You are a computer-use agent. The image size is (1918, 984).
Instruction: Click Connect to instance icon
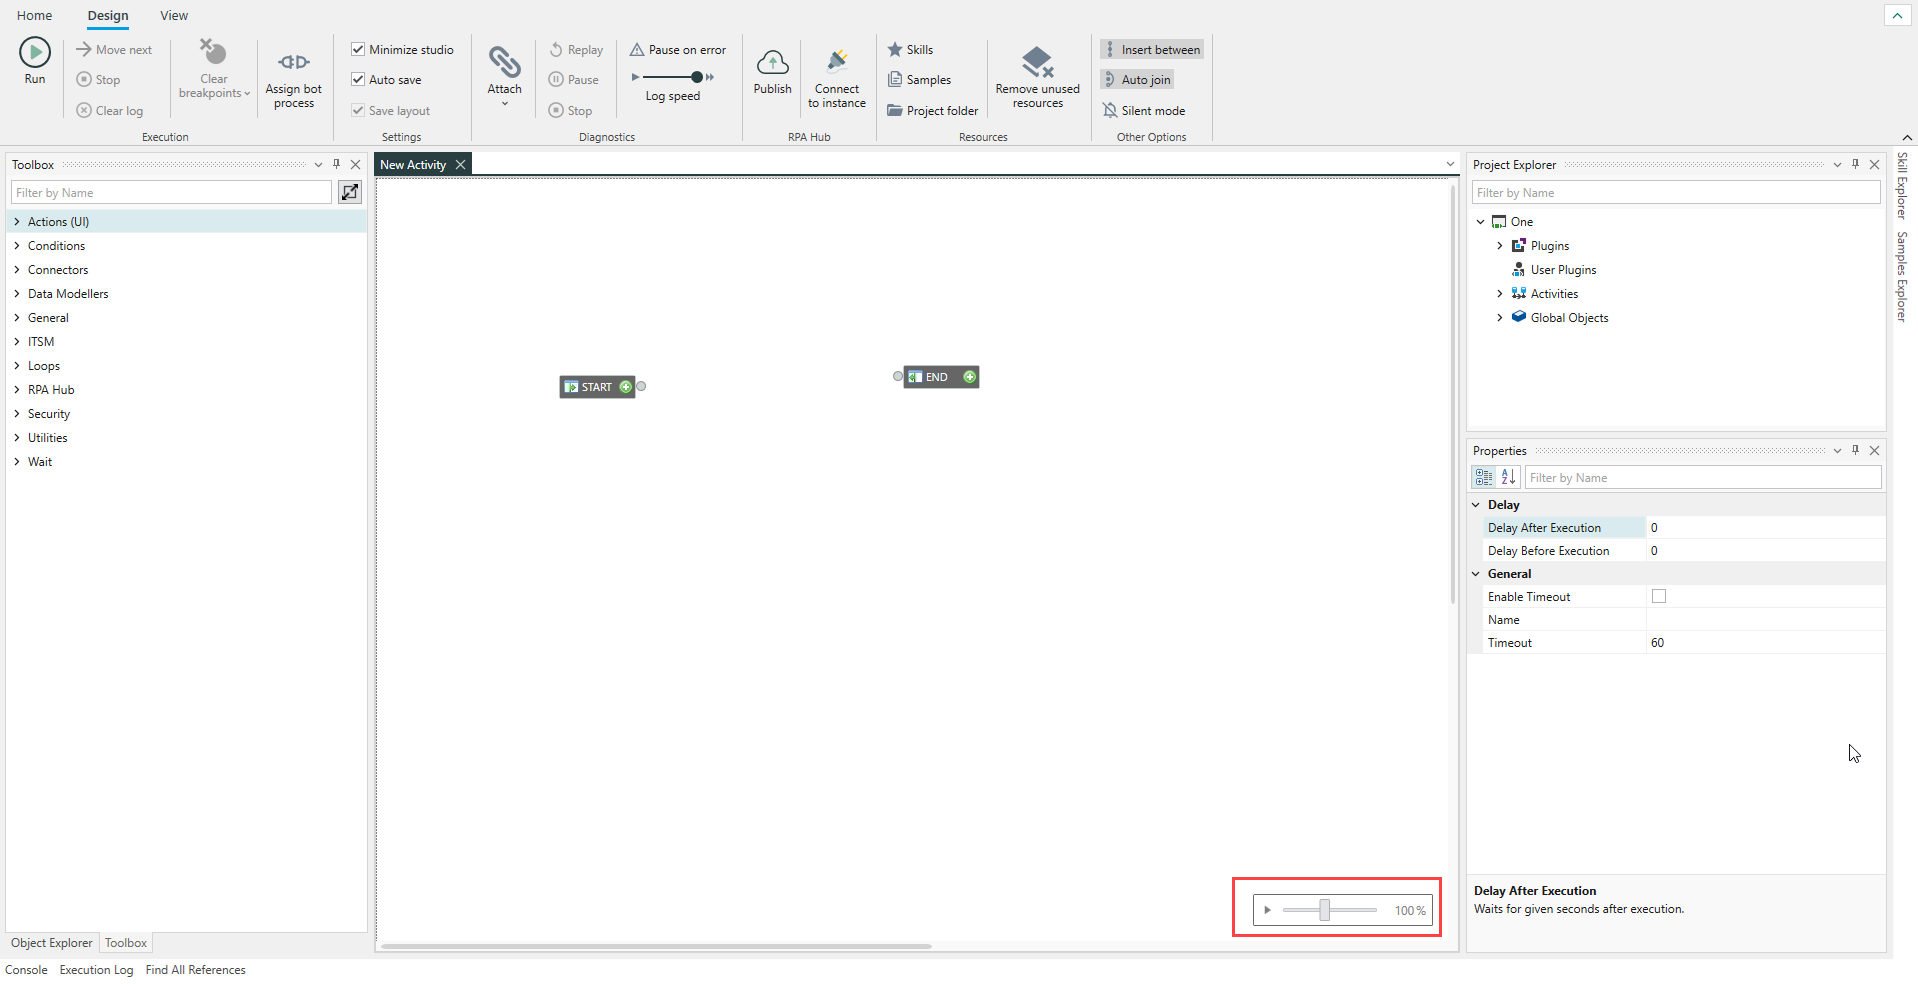pyautogui.click(x=837, y=62)
